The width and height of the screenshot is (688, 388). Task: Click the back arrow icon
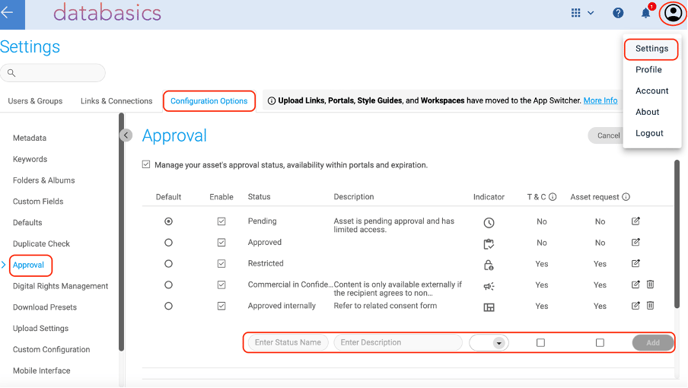(x=7, y=12)
